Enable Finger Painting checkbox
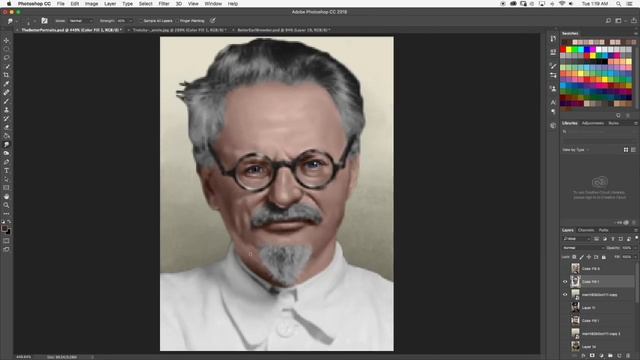This screenshot has height=360, width=640. [x=177, y=20]
